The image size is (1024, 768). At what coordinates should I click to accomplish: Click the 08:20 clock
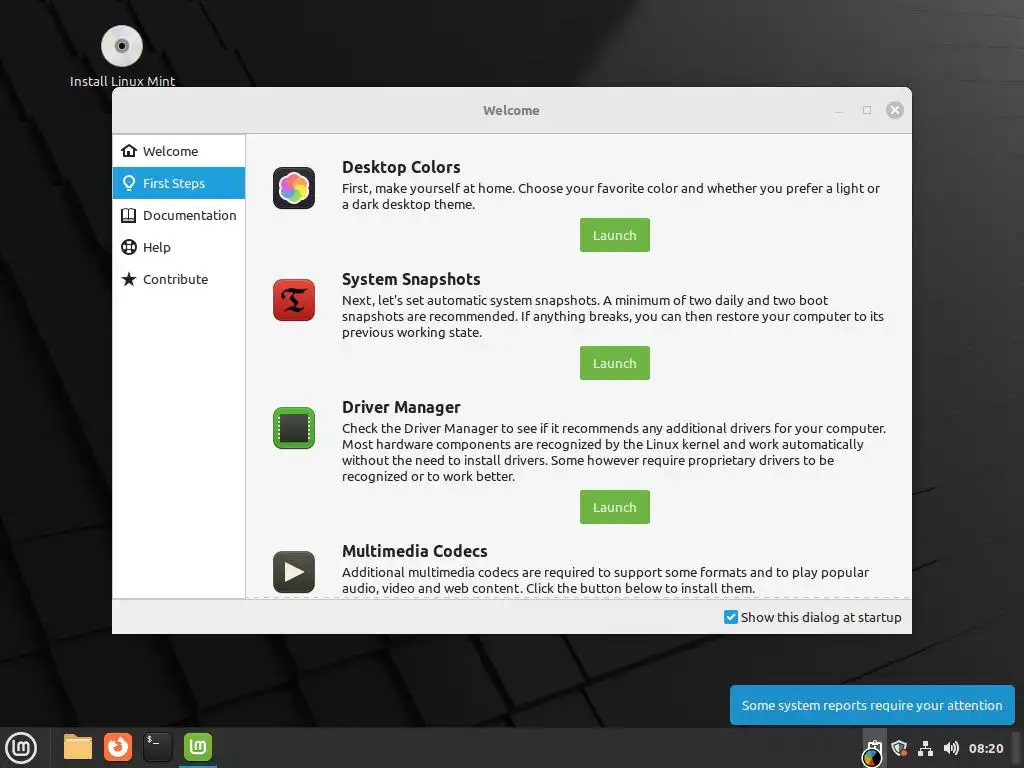point(986,748)
